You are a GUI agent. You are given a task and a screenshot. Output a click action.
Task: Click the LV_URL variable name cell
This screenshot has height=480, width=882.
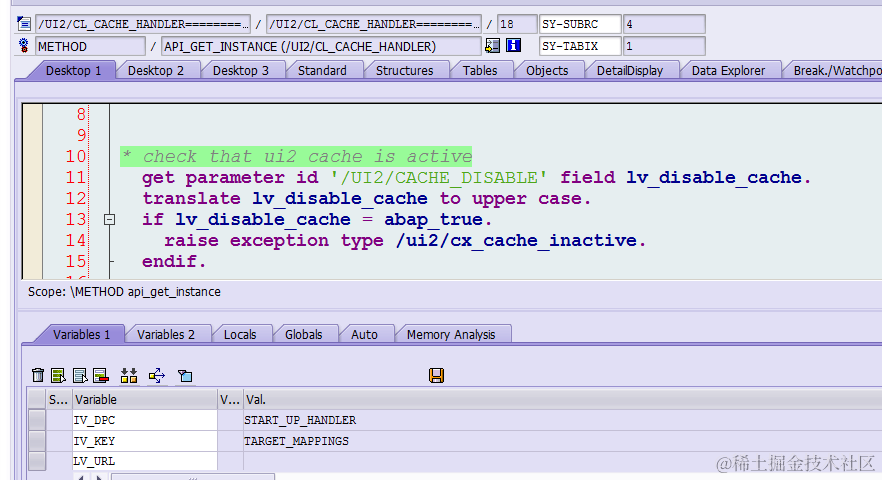pos(145,461)
